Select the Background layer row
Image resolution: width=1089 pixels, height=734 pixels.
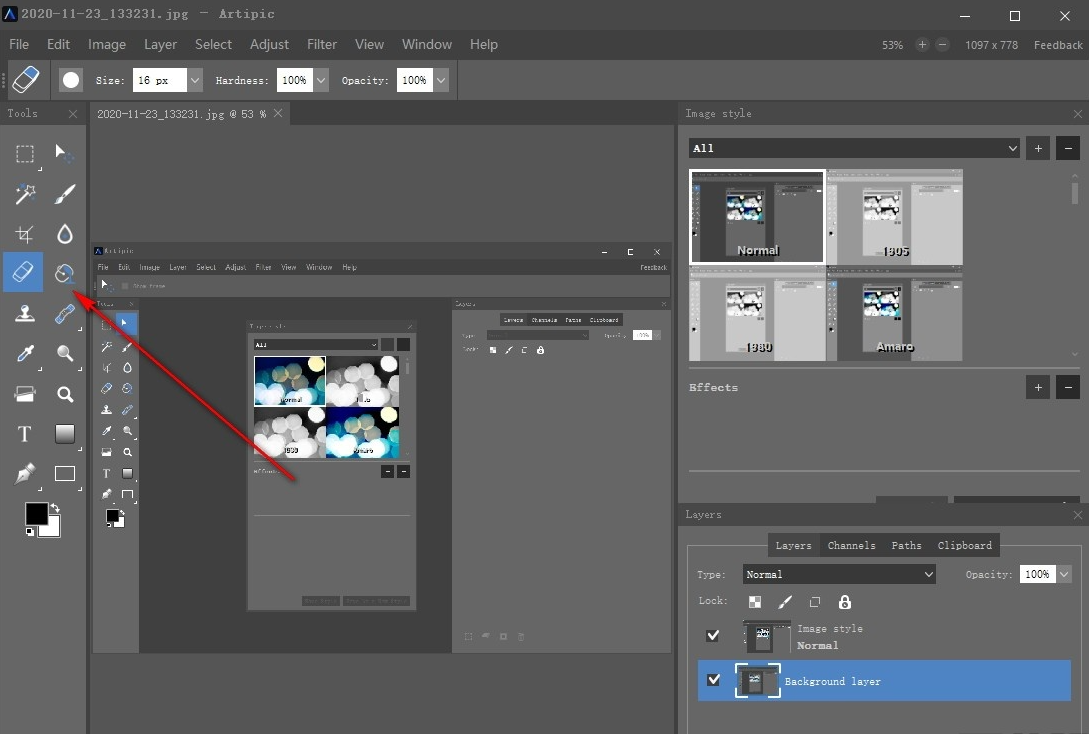click(x=884, y=681)
